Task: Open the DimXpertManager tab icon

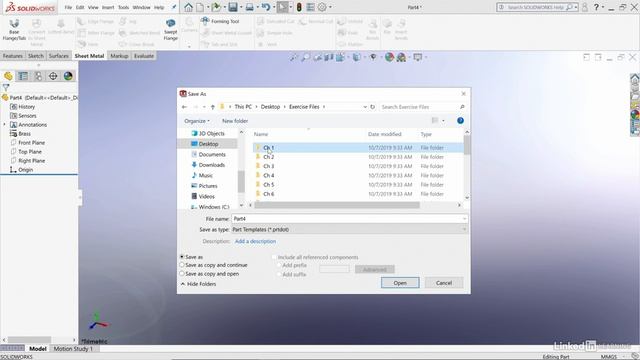Action: pos(53,76)
